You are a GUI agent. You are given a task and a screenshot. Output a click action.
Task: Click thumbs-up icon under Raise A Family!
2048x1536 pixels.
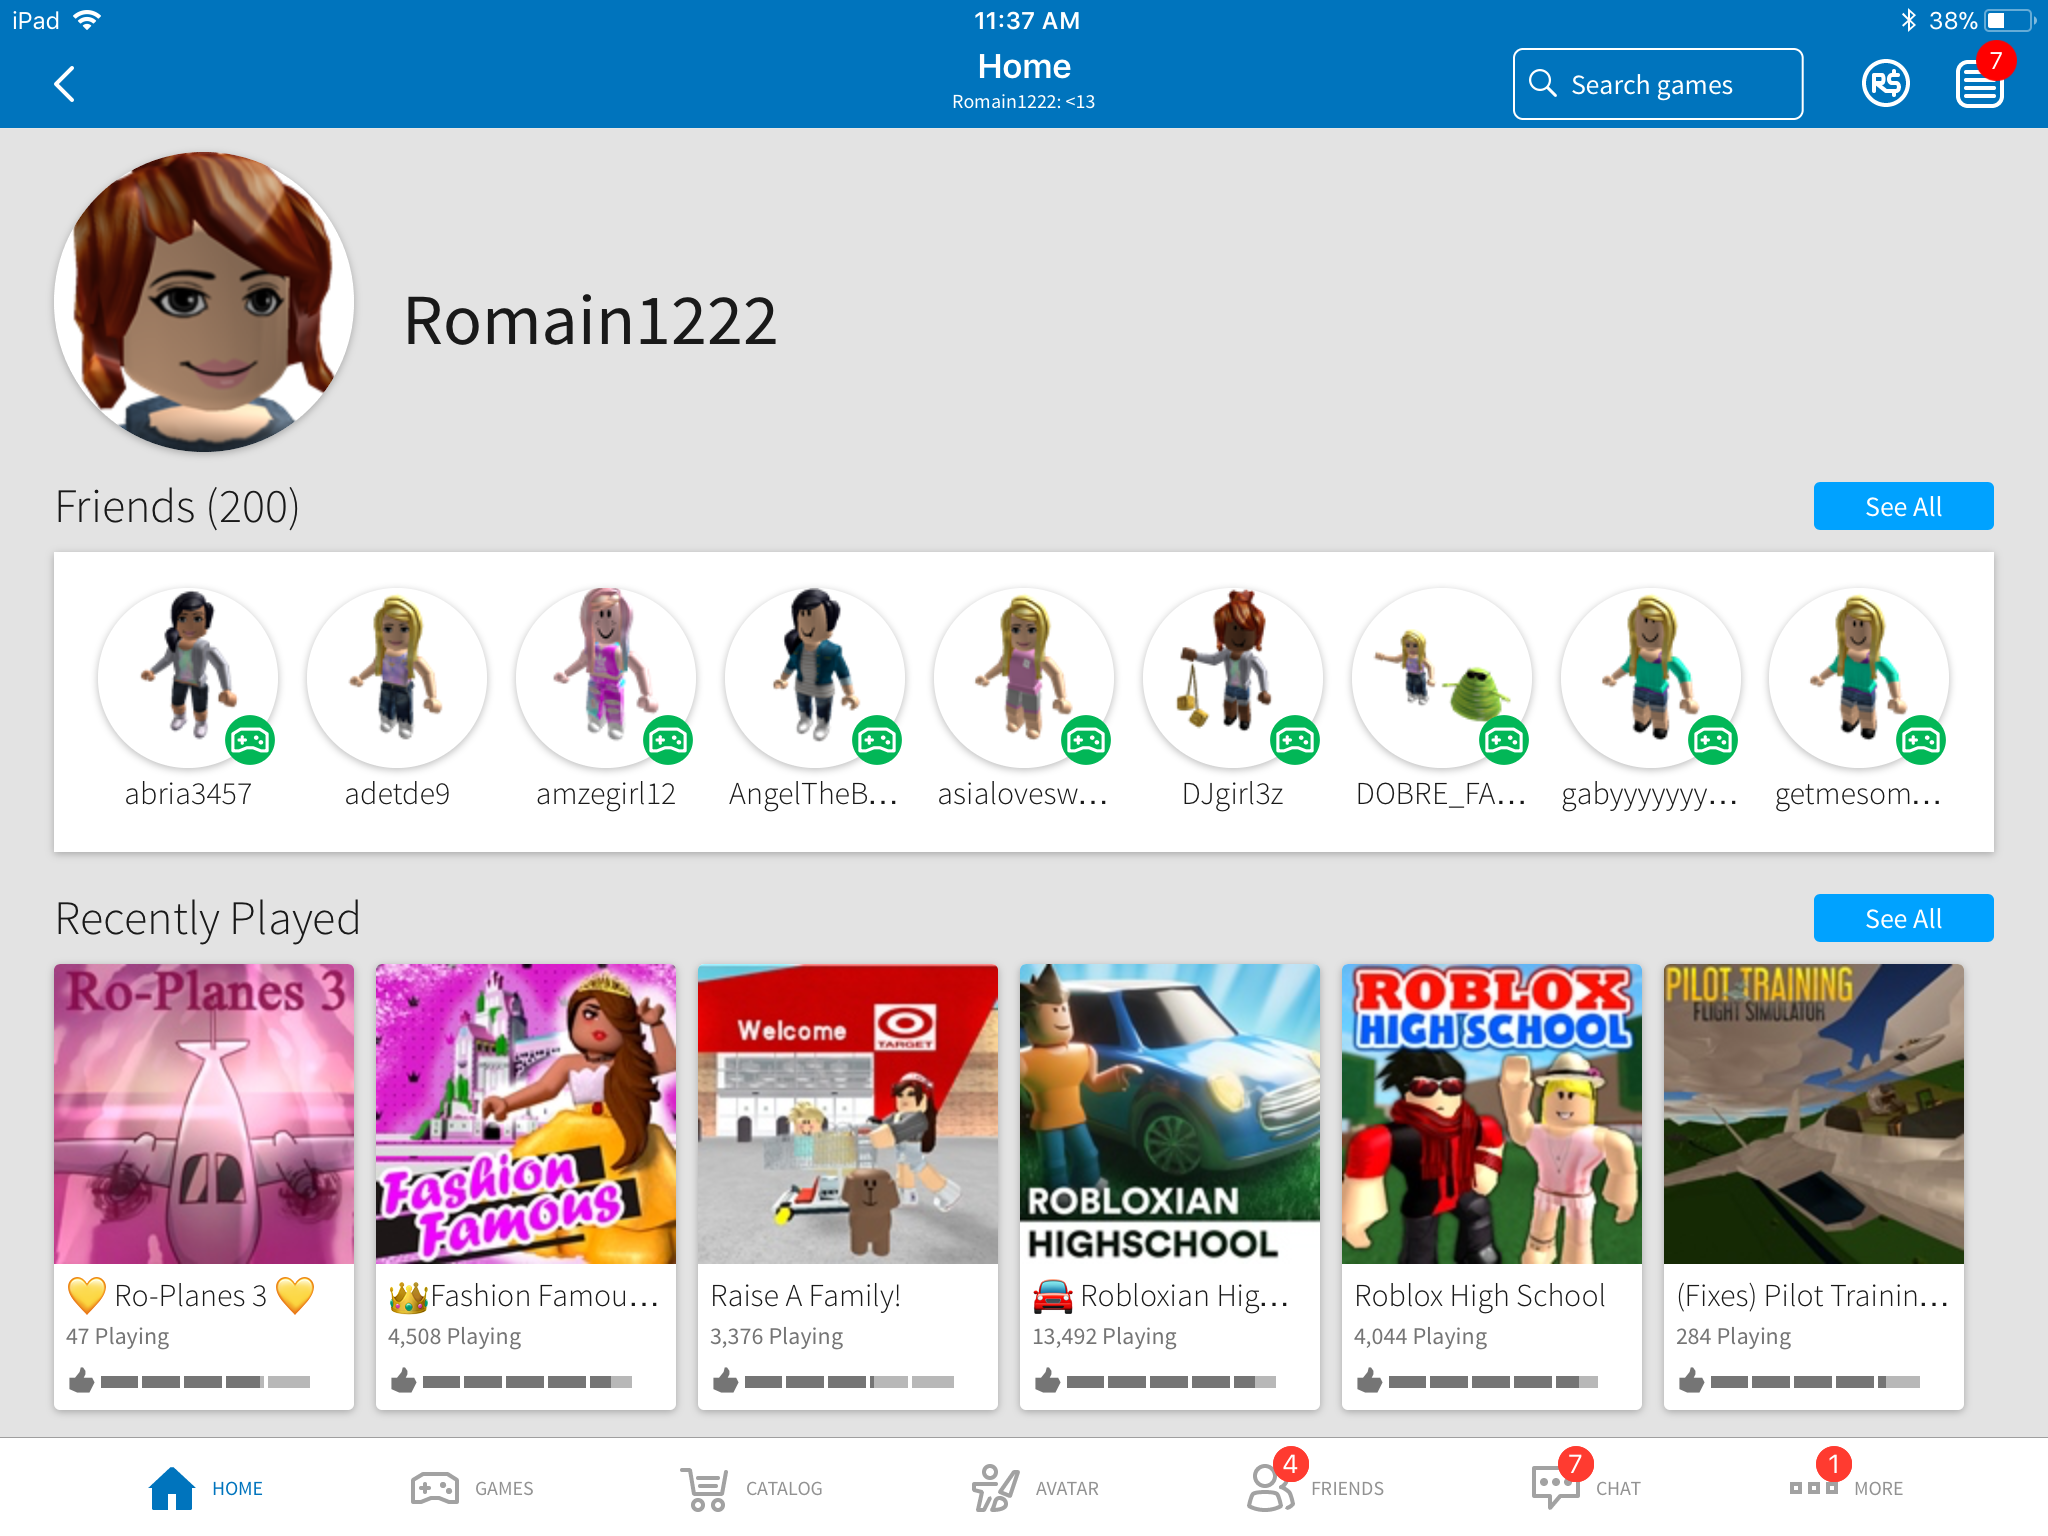click(x=725, y=1380)
